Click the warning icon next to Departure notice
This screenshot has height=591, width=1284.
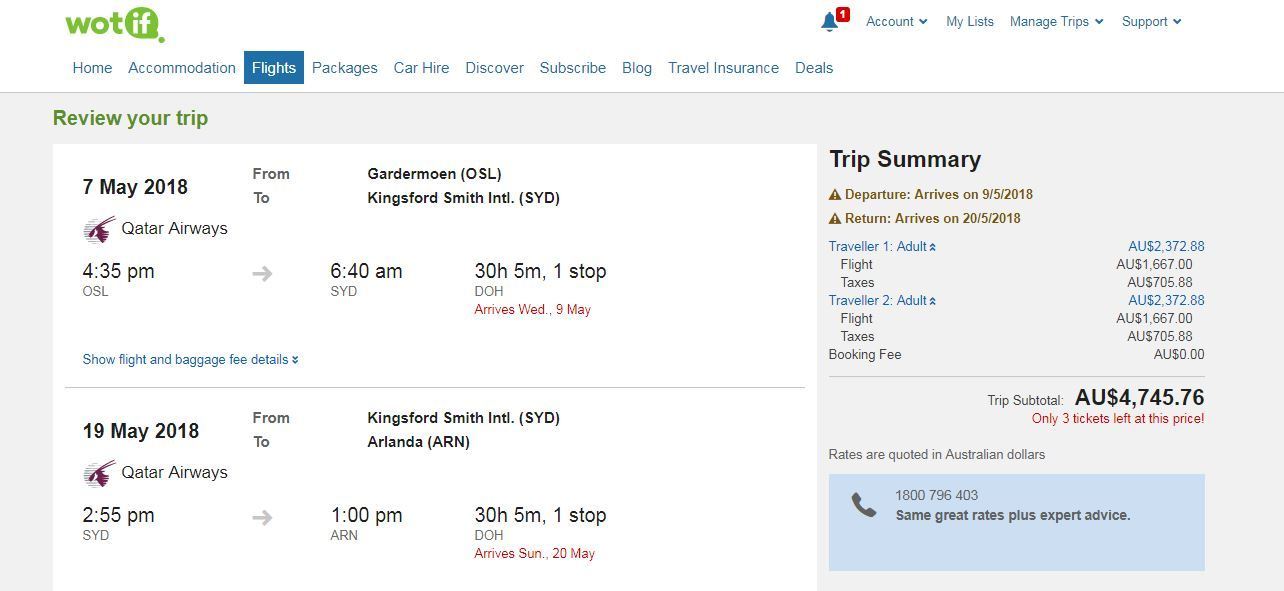pos(835,195)
